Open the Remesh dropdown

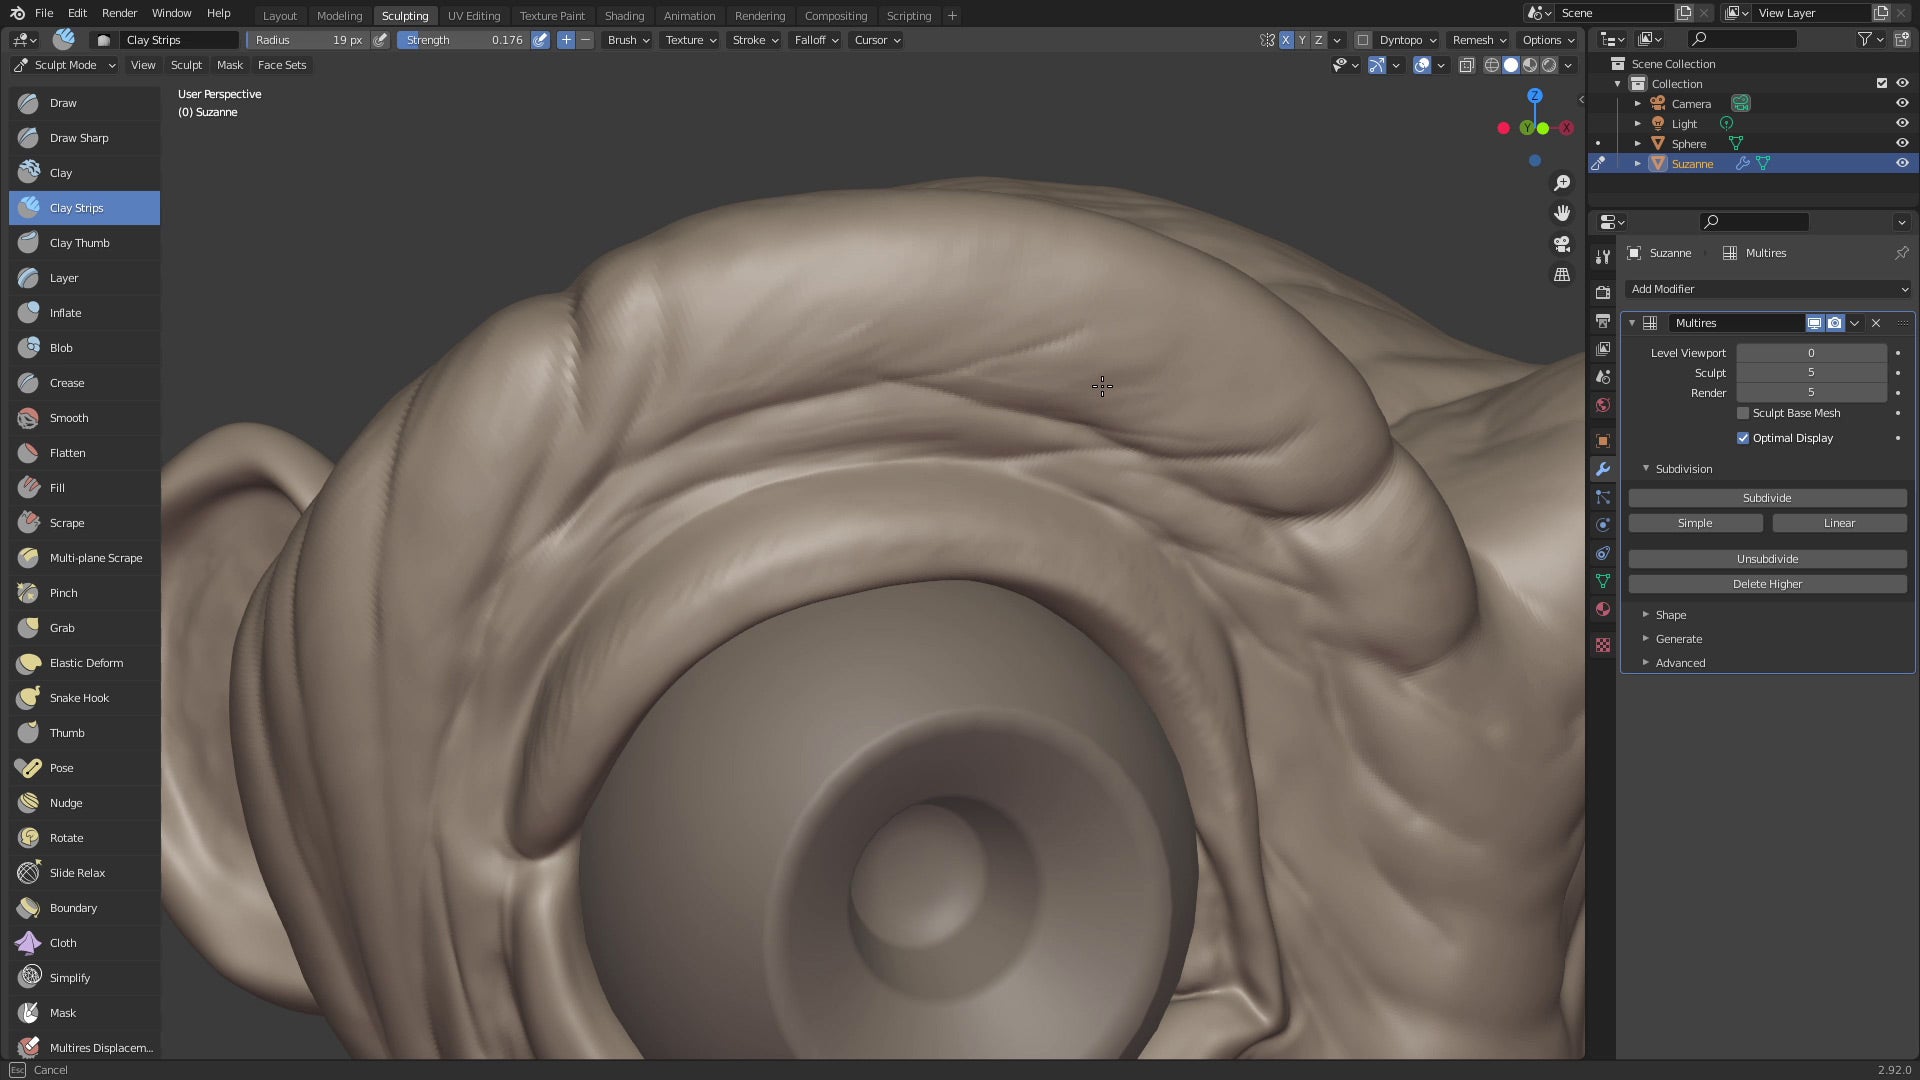pos(1479,40)
